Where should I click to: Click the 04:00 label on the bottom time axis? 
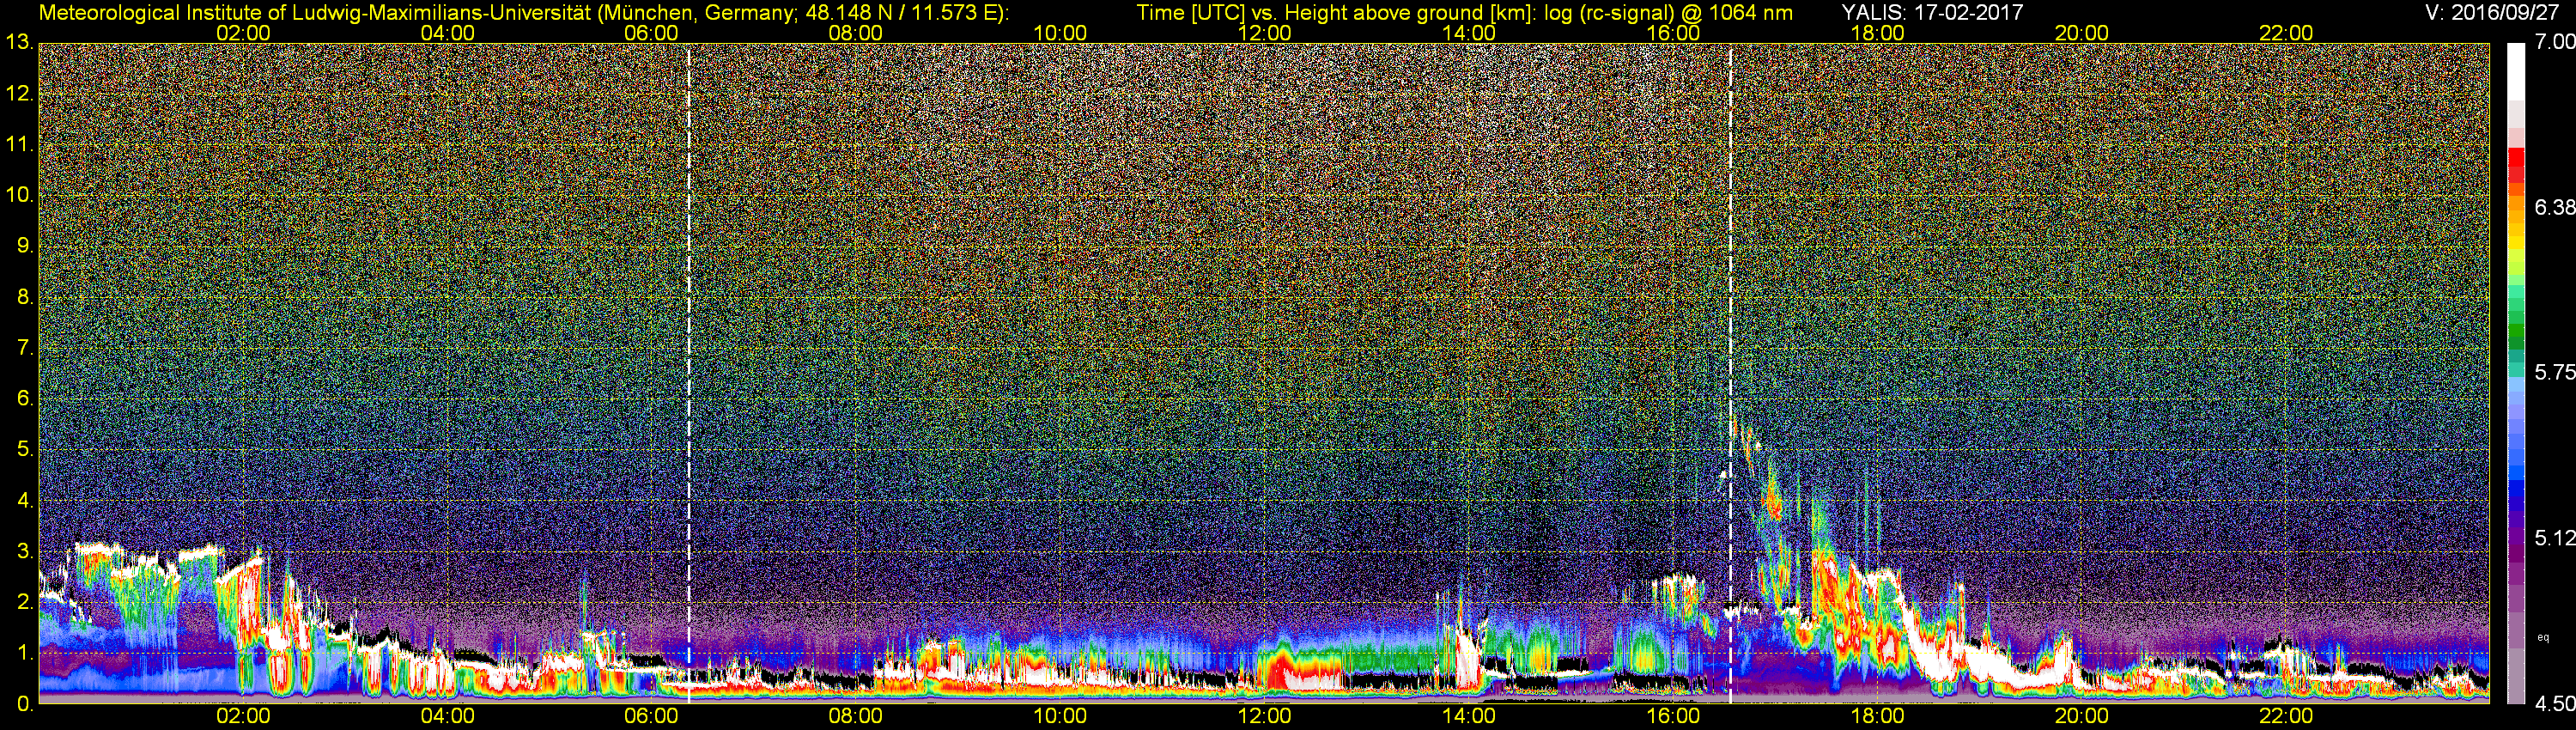pos(447,716)
